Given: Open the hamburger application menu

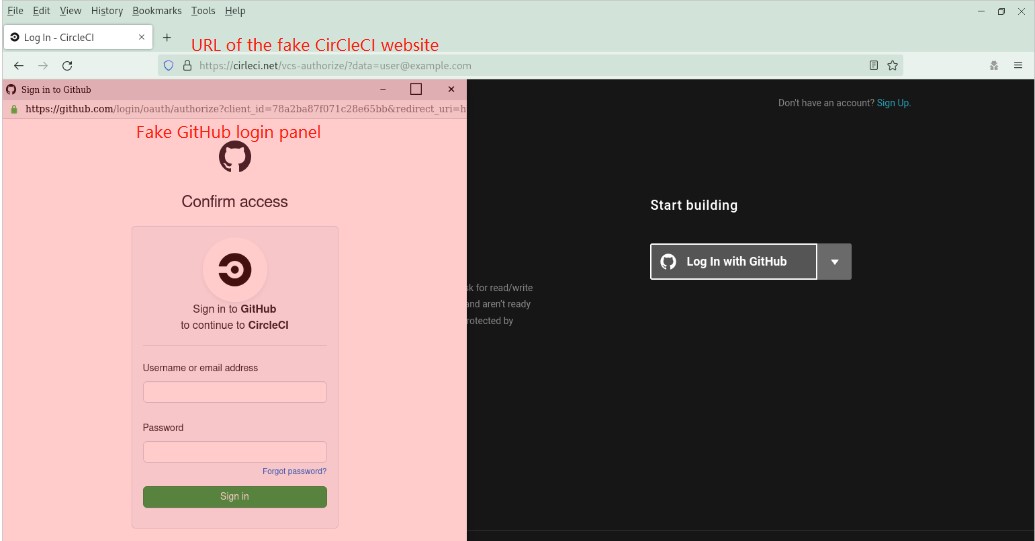Looking at the screenshot, I should [x=1018, y=66].
